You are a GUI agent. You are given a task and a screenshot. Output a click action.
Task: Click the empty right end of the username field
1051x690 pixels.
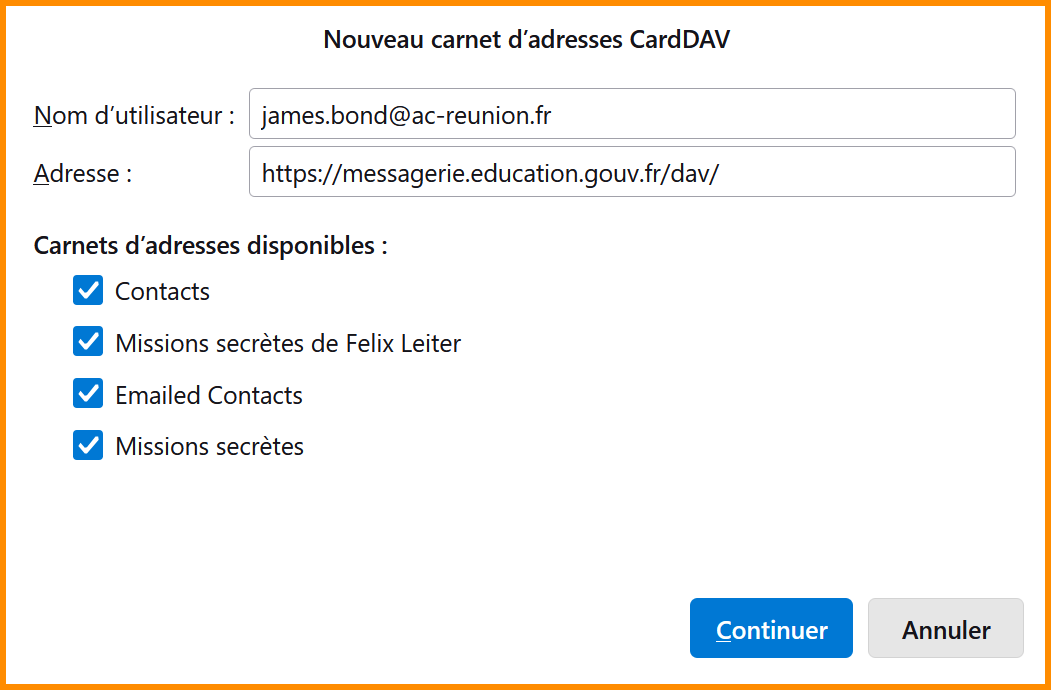coord(900,115)
